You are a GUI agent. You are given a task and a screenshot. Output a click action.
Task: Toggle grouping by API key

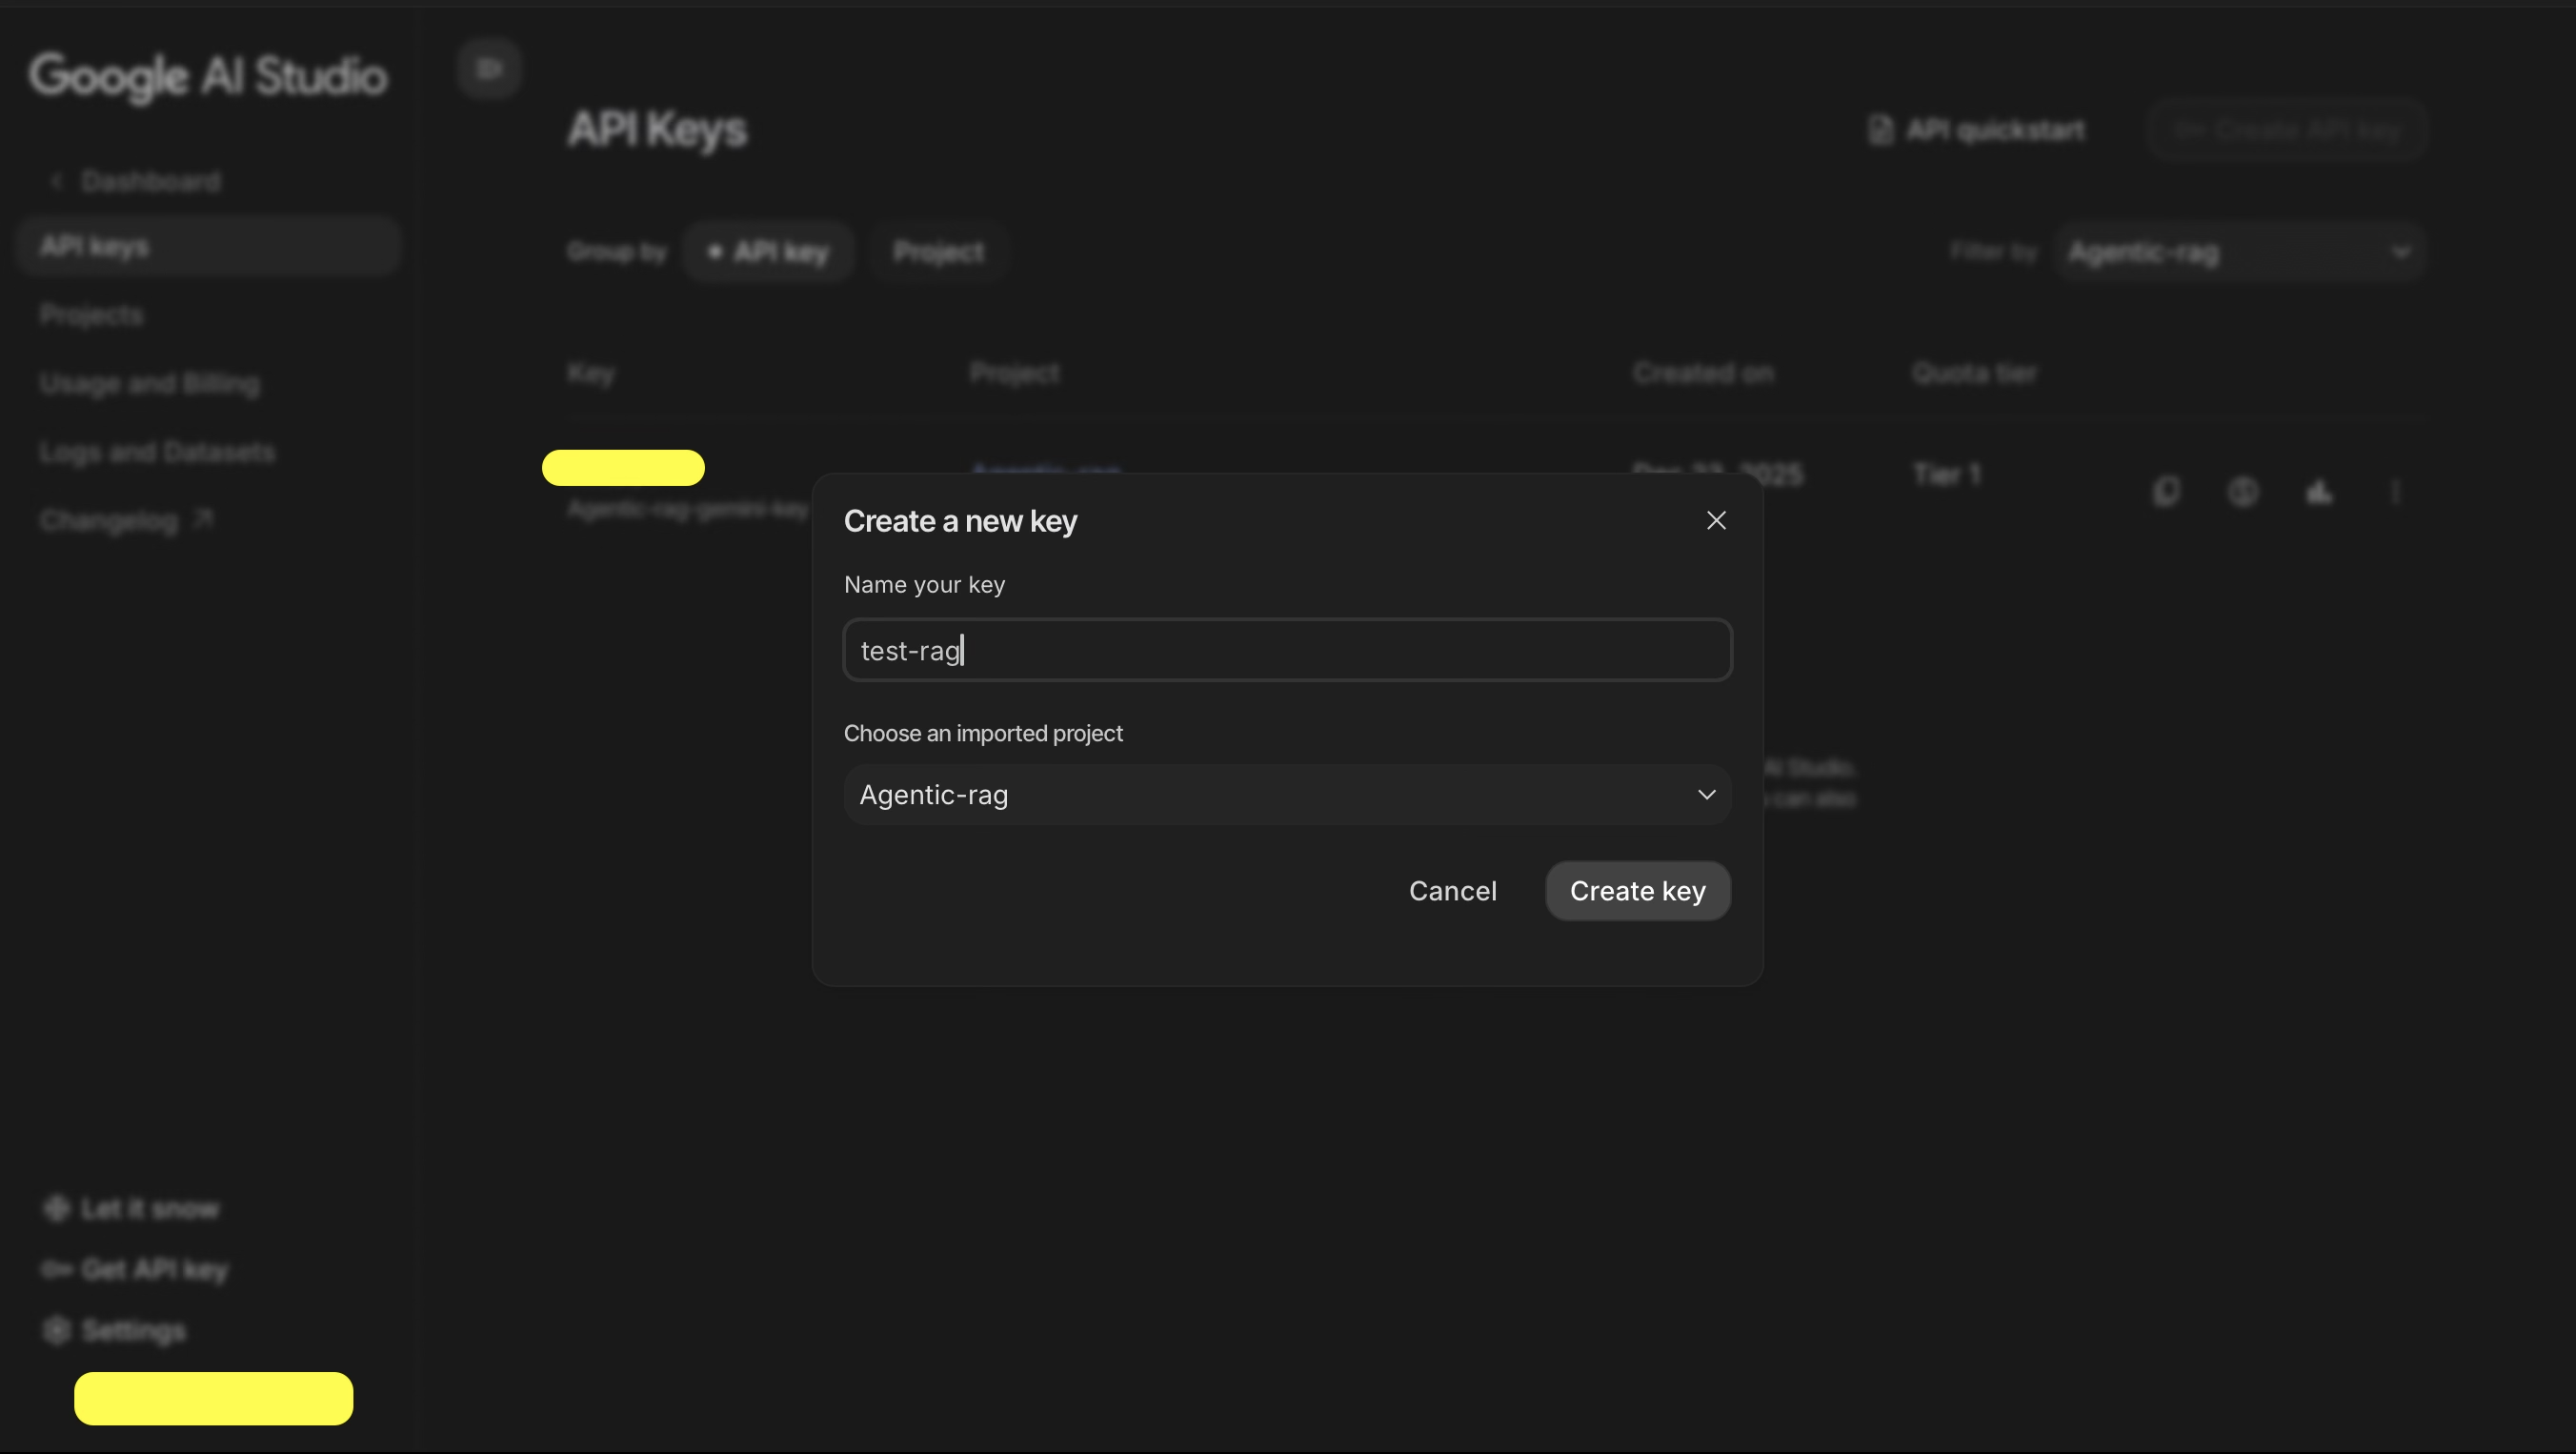point(769,251)
